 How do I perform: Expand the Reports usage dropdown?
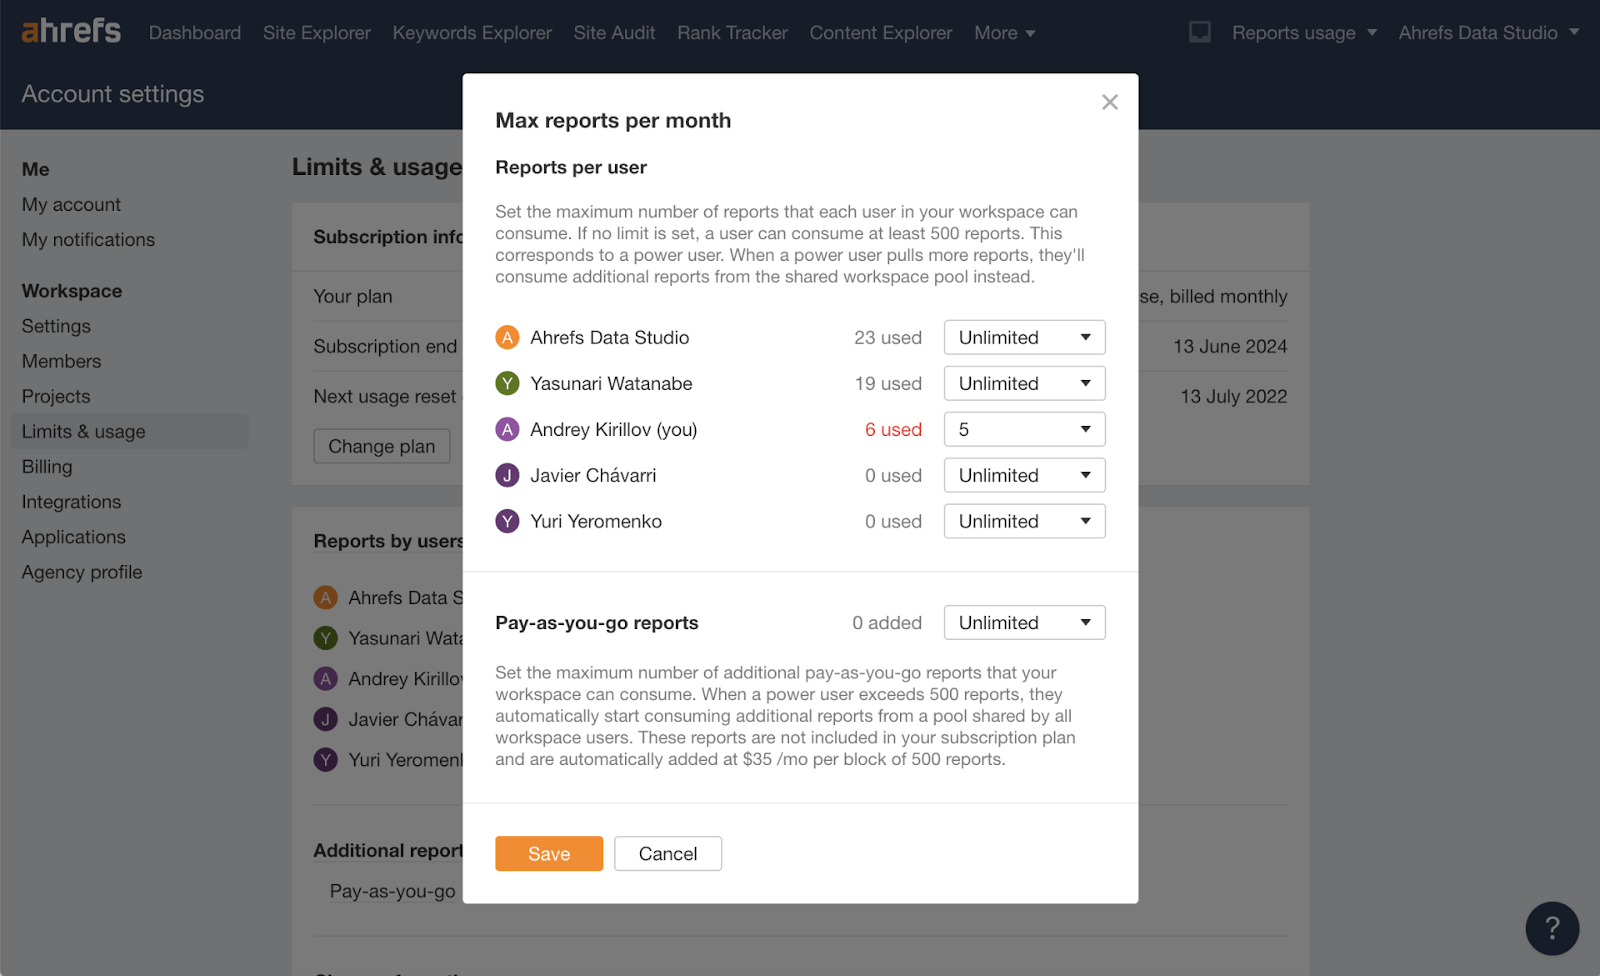1295,32
